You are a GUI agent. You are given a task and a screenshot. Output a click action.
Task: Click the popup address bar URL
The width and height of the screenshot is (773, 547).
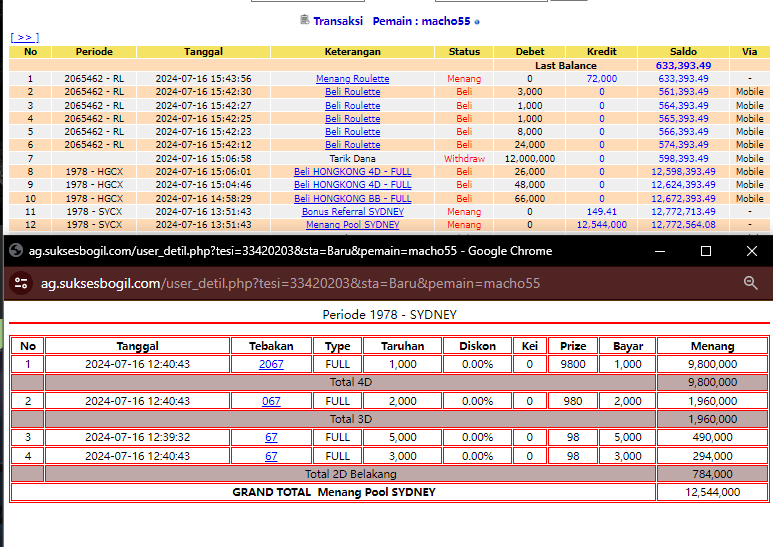click(x=290, y=283)
